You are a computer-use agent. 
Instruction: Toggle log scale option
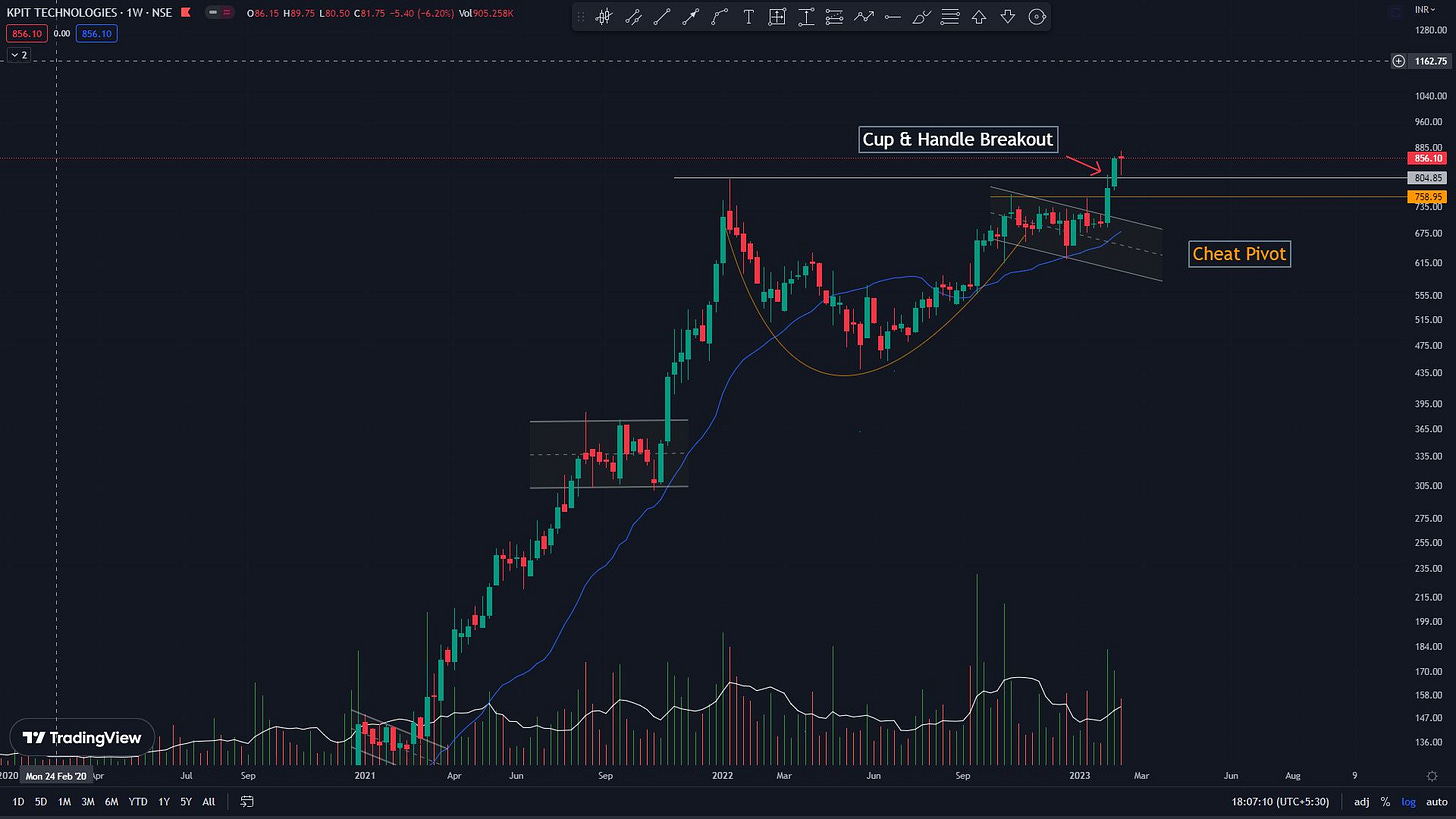point(1408,801)
